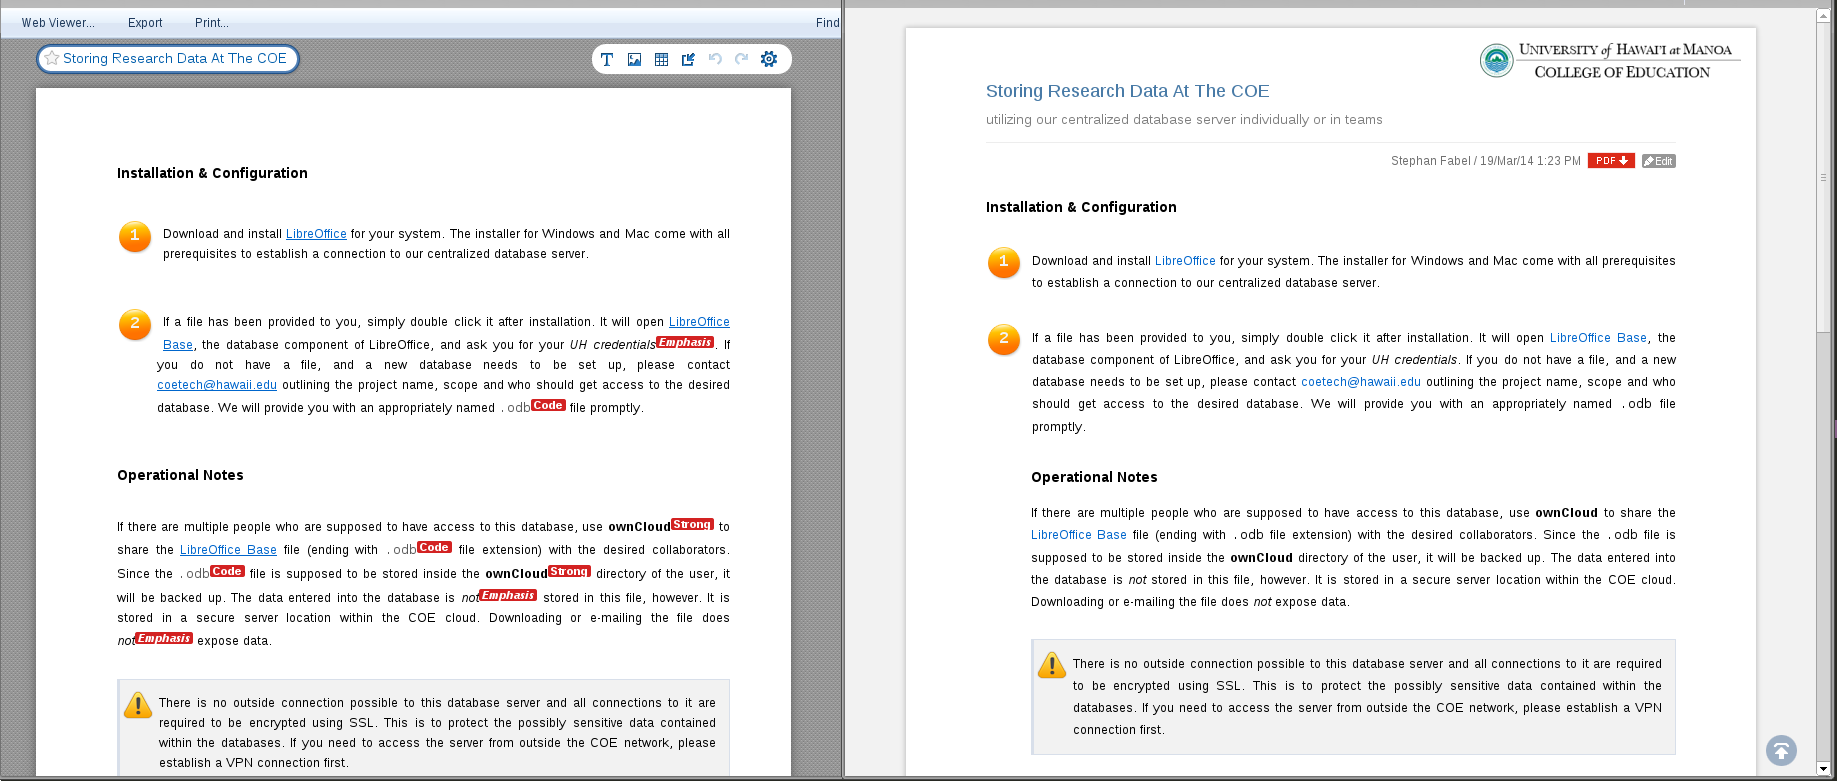Click the 'Installation & Configuration' heading in the editor

click(x=212, y=173)
